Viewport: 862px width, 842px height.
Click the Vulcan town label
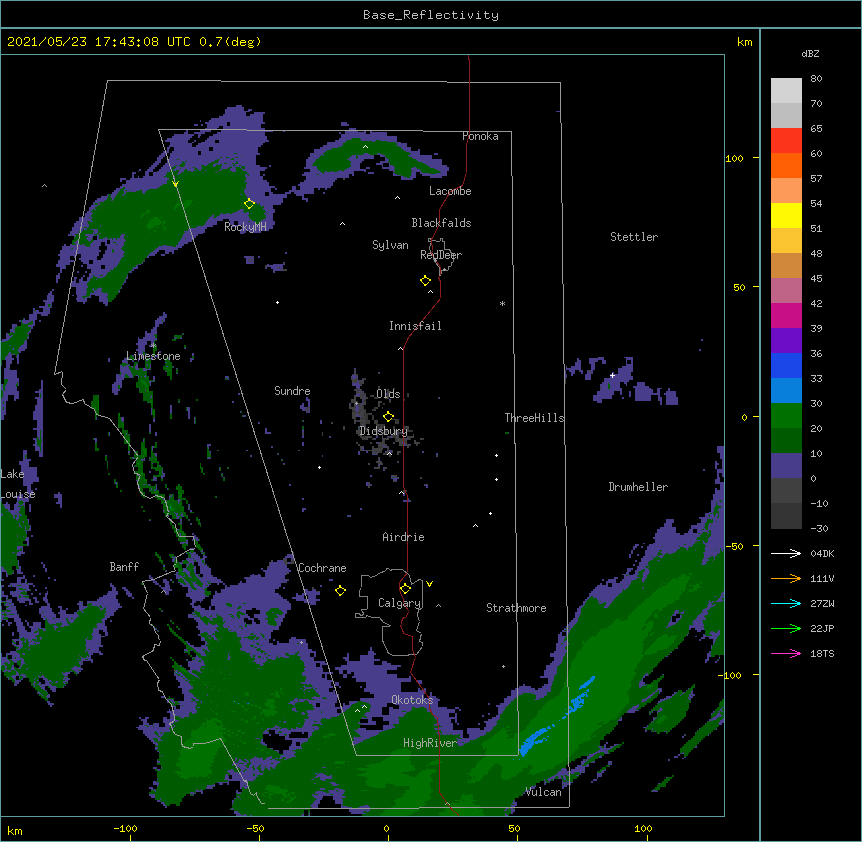point(543,792)
